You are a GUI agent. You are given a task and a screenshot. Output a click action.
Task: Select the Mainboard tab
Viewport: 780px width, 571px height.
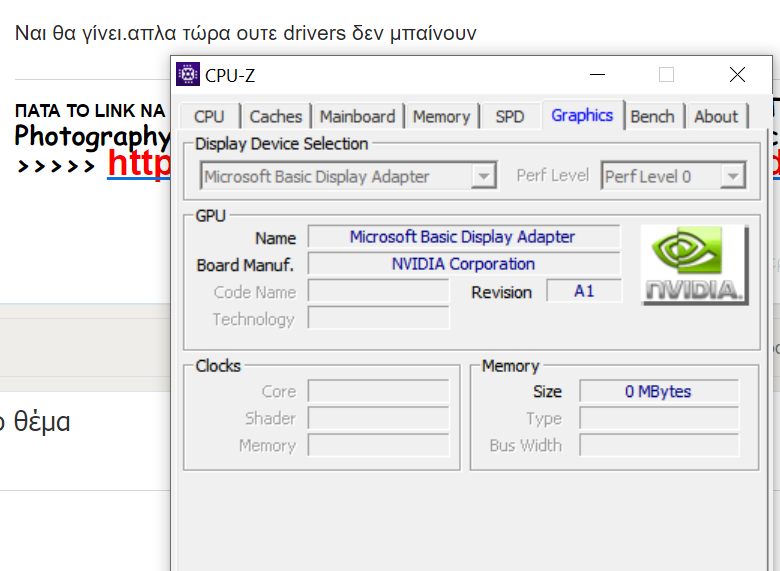(x=357, y=116)
